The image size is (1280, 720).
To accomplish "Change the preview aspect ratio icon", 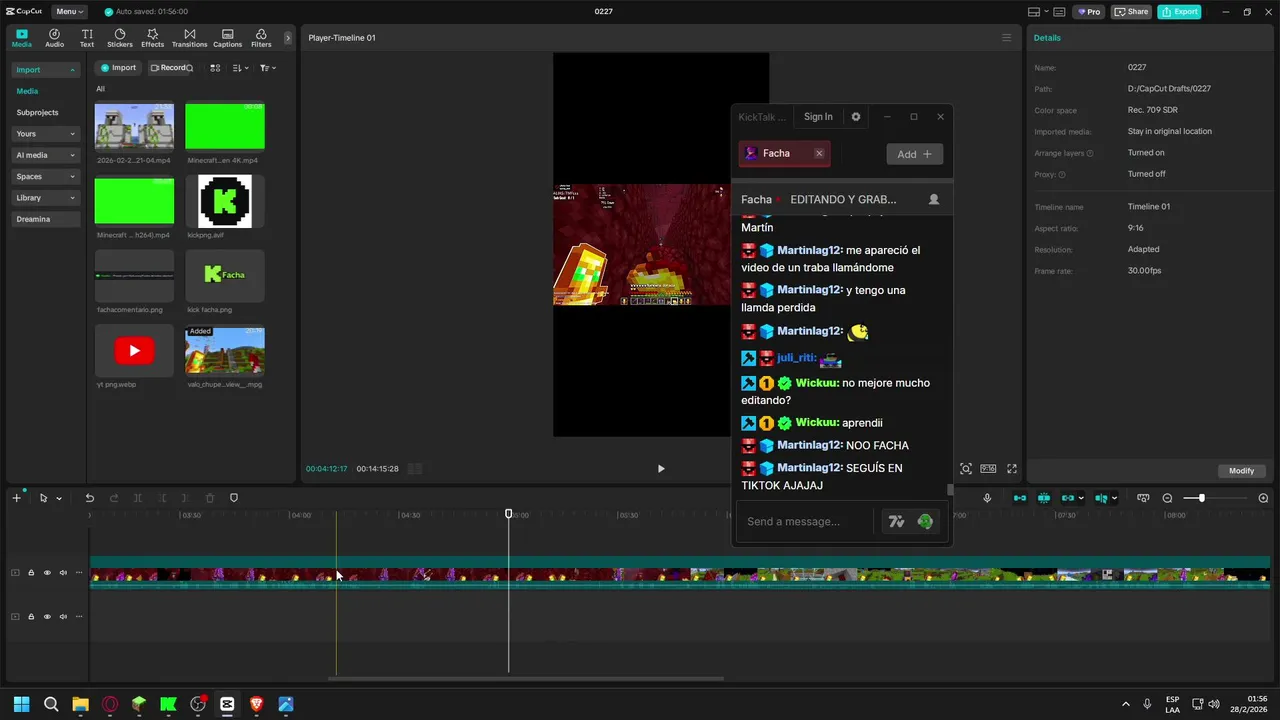I will click(988, 469).
